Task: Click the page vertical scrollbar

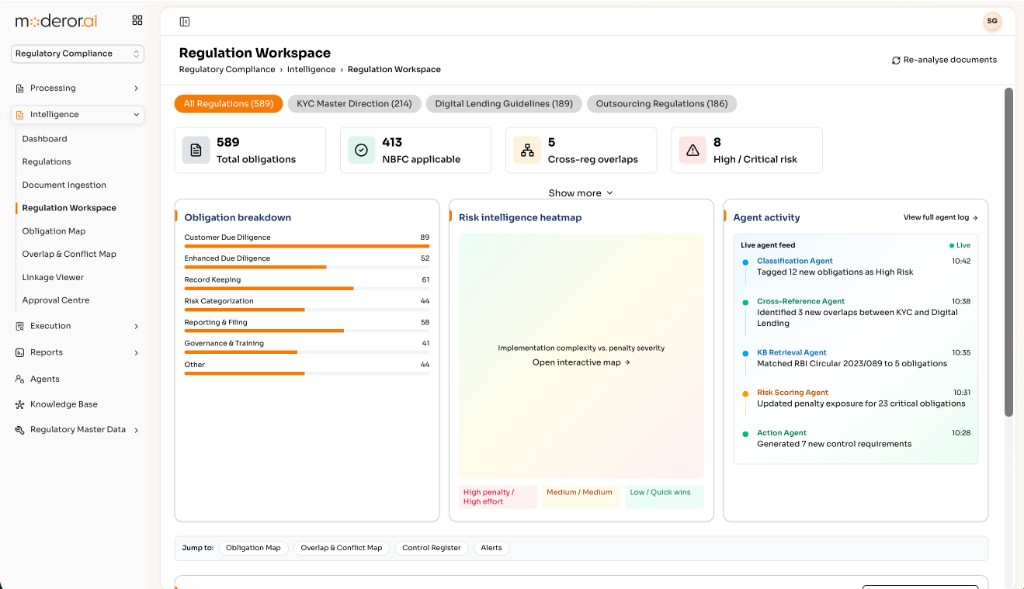Action: tap(1008, 252)
